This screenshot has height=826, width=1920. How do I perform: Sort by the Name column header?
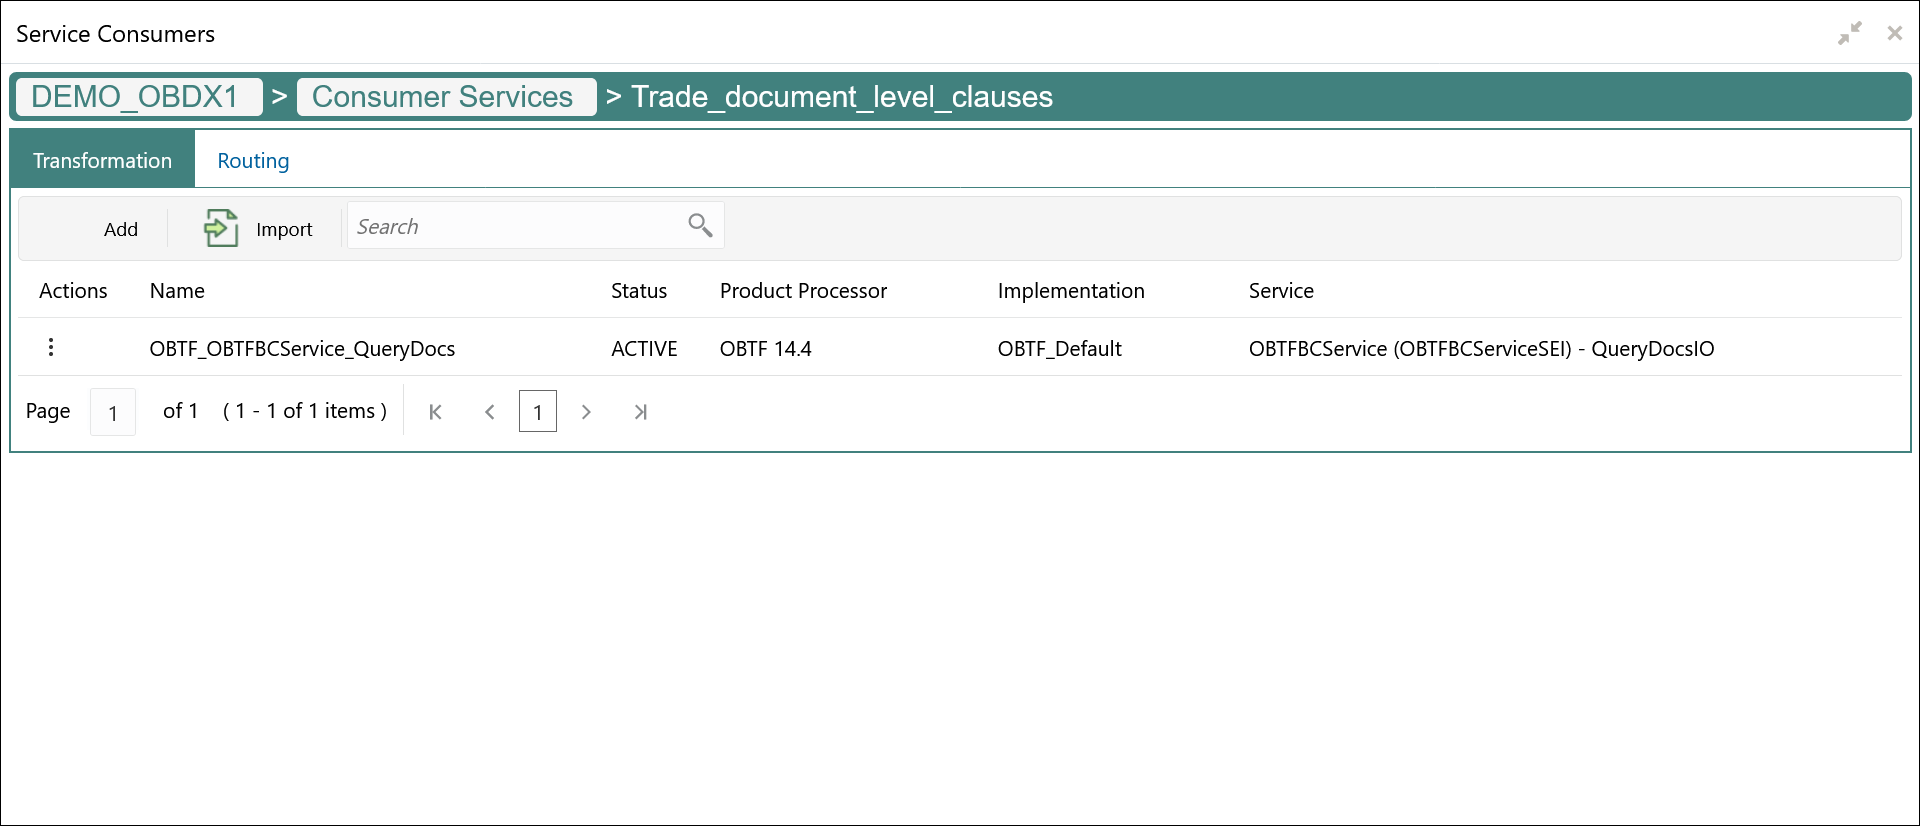[x=177, y=291]
